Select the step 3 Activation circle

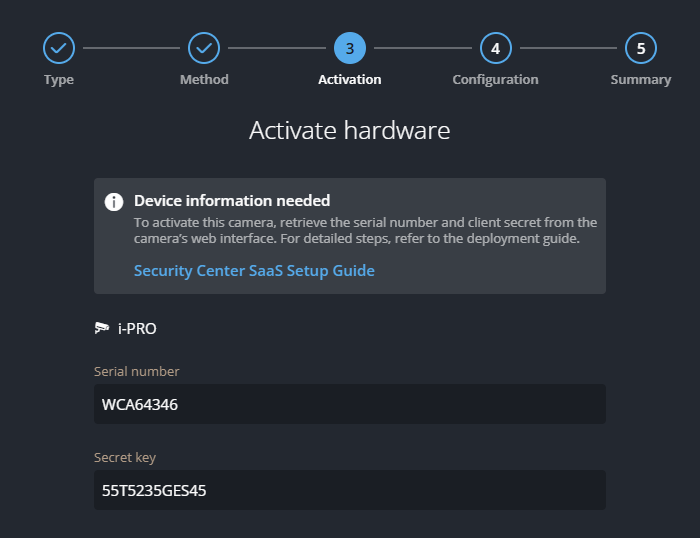[349, 47]
